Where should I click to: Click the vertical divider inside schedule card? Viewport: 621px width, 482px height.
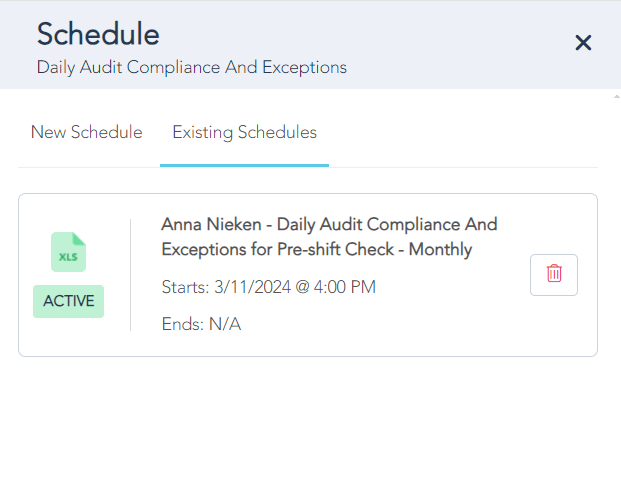tap(131, 275)
